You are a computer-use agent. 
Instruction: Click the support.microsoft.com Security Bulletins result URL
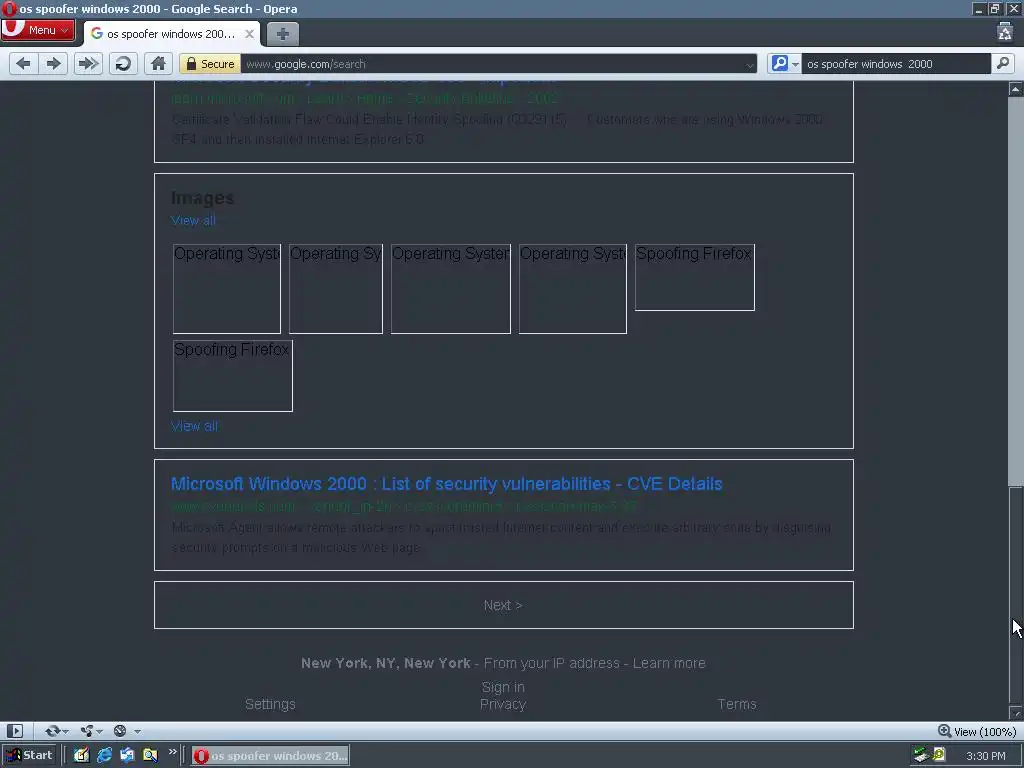tap(364, 99)
